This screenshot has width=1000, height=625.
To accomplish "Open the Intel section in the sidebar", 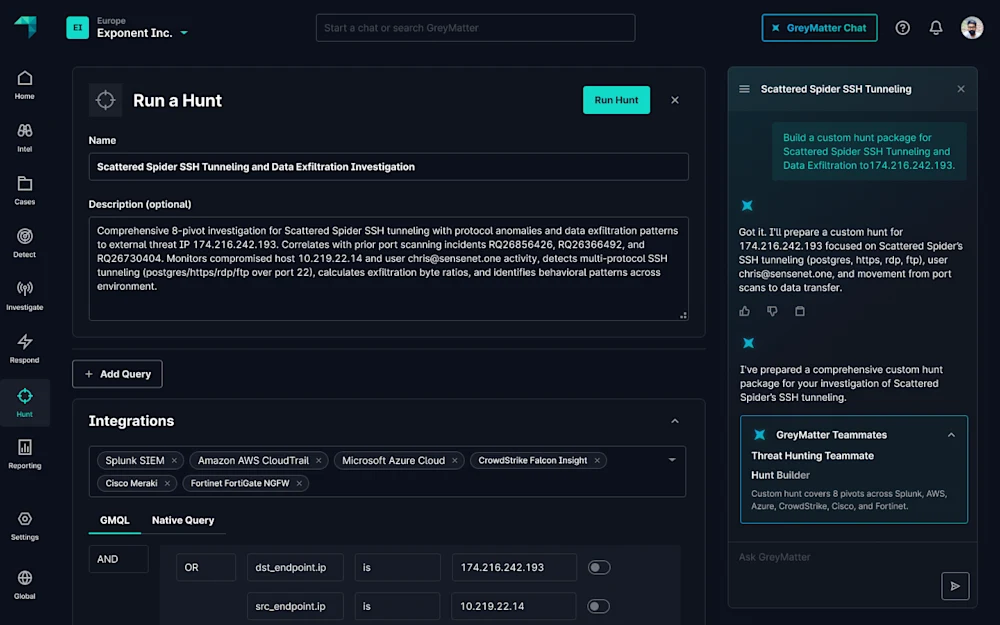I will 24,135.
